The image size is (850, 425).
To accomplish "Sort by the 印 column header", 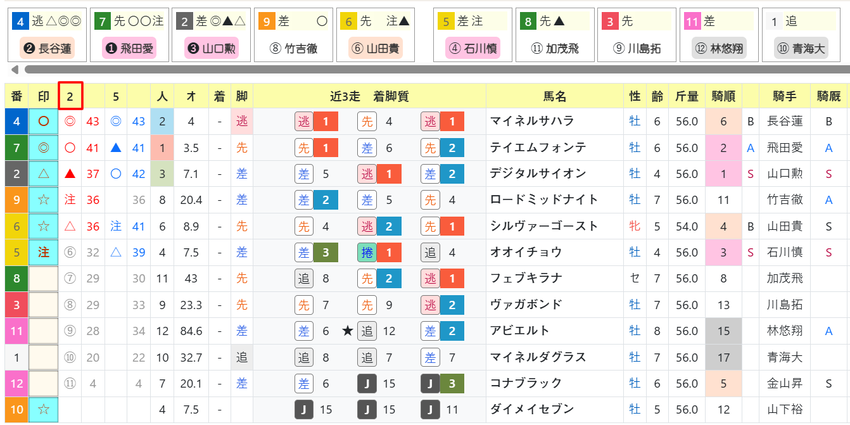I will pos(44,96).
